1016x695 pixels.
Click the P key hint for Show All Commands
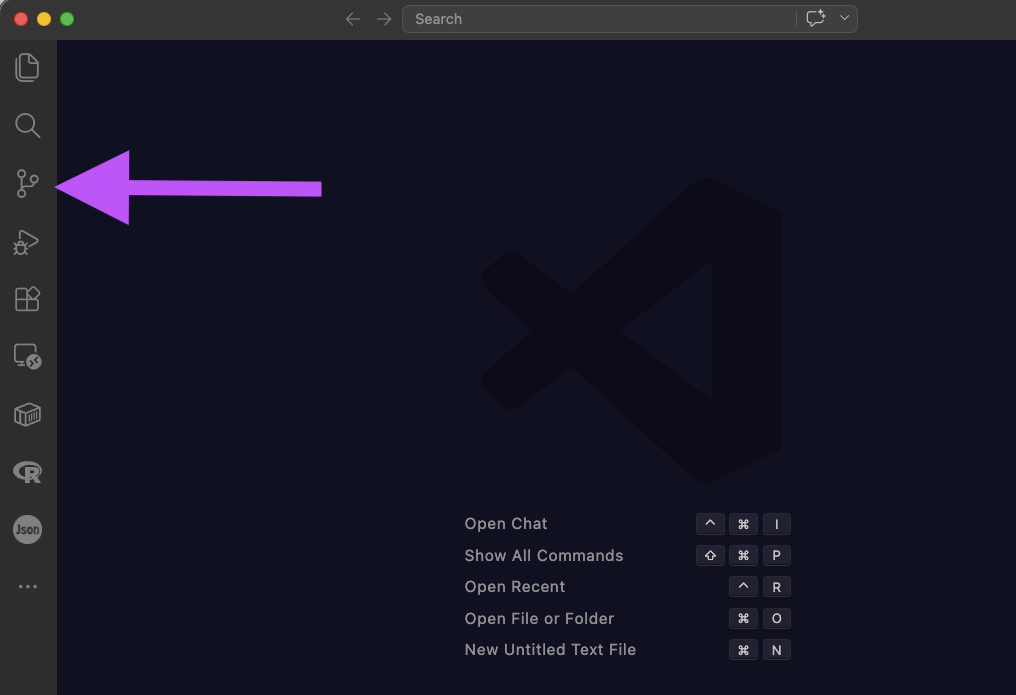pos(776,555)
